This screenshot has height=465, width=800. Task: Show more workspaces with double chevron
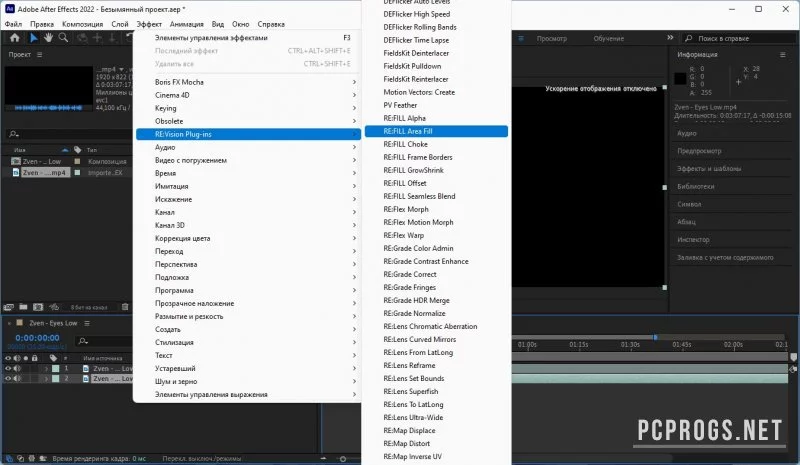point(670,38)
